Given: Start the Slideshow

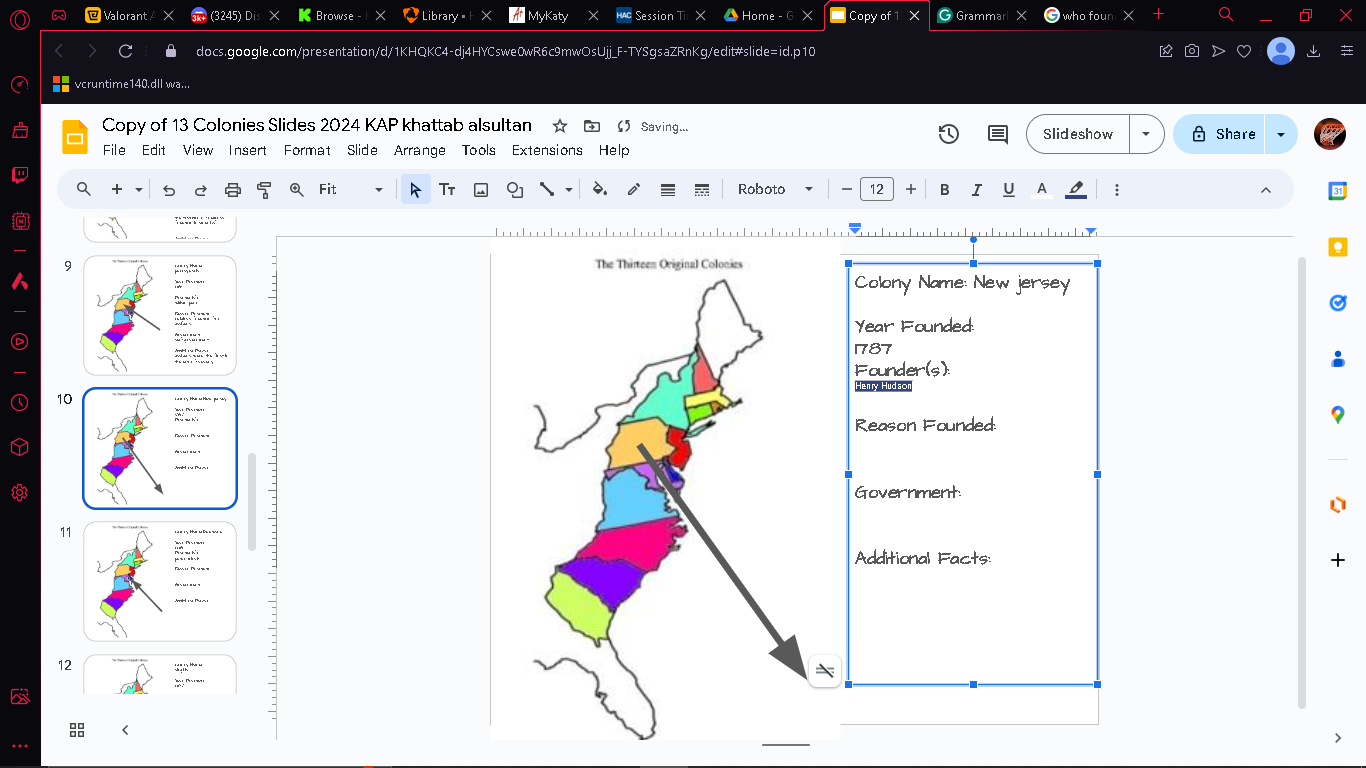Looking at the screenshot, I should pyautogui.click(x=1078, y=134).
